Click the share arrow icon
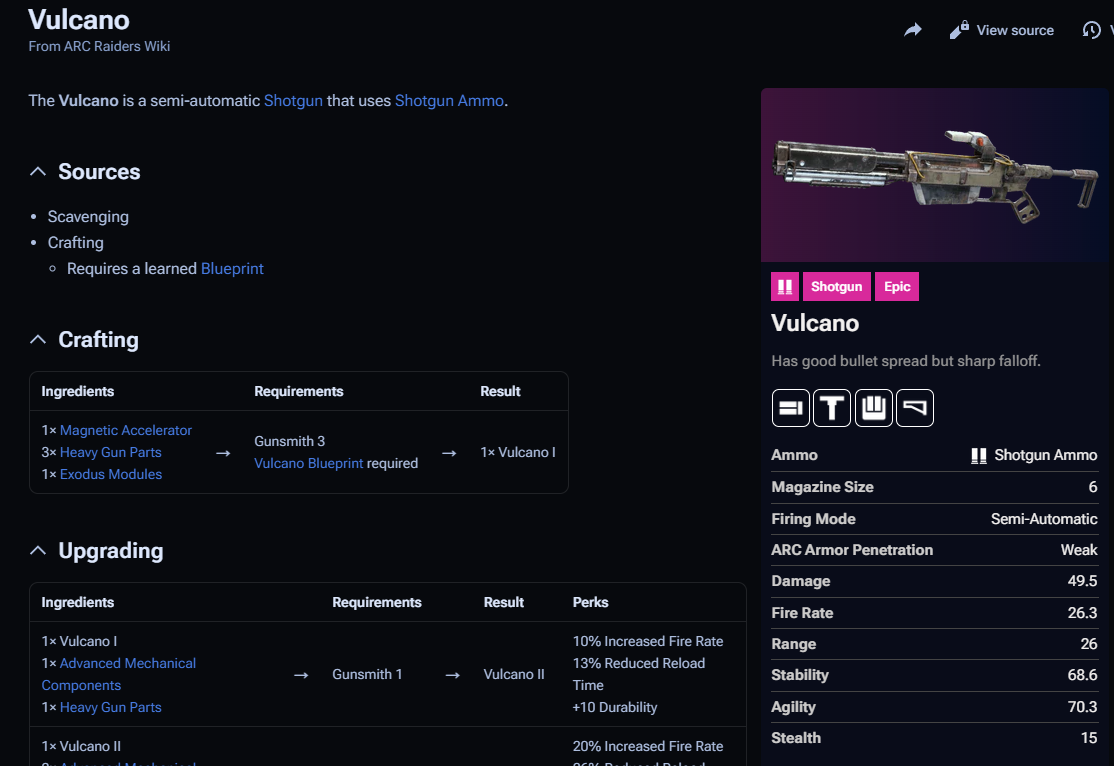Screen dimensions: 1114x766 click(x=912, y=30)
